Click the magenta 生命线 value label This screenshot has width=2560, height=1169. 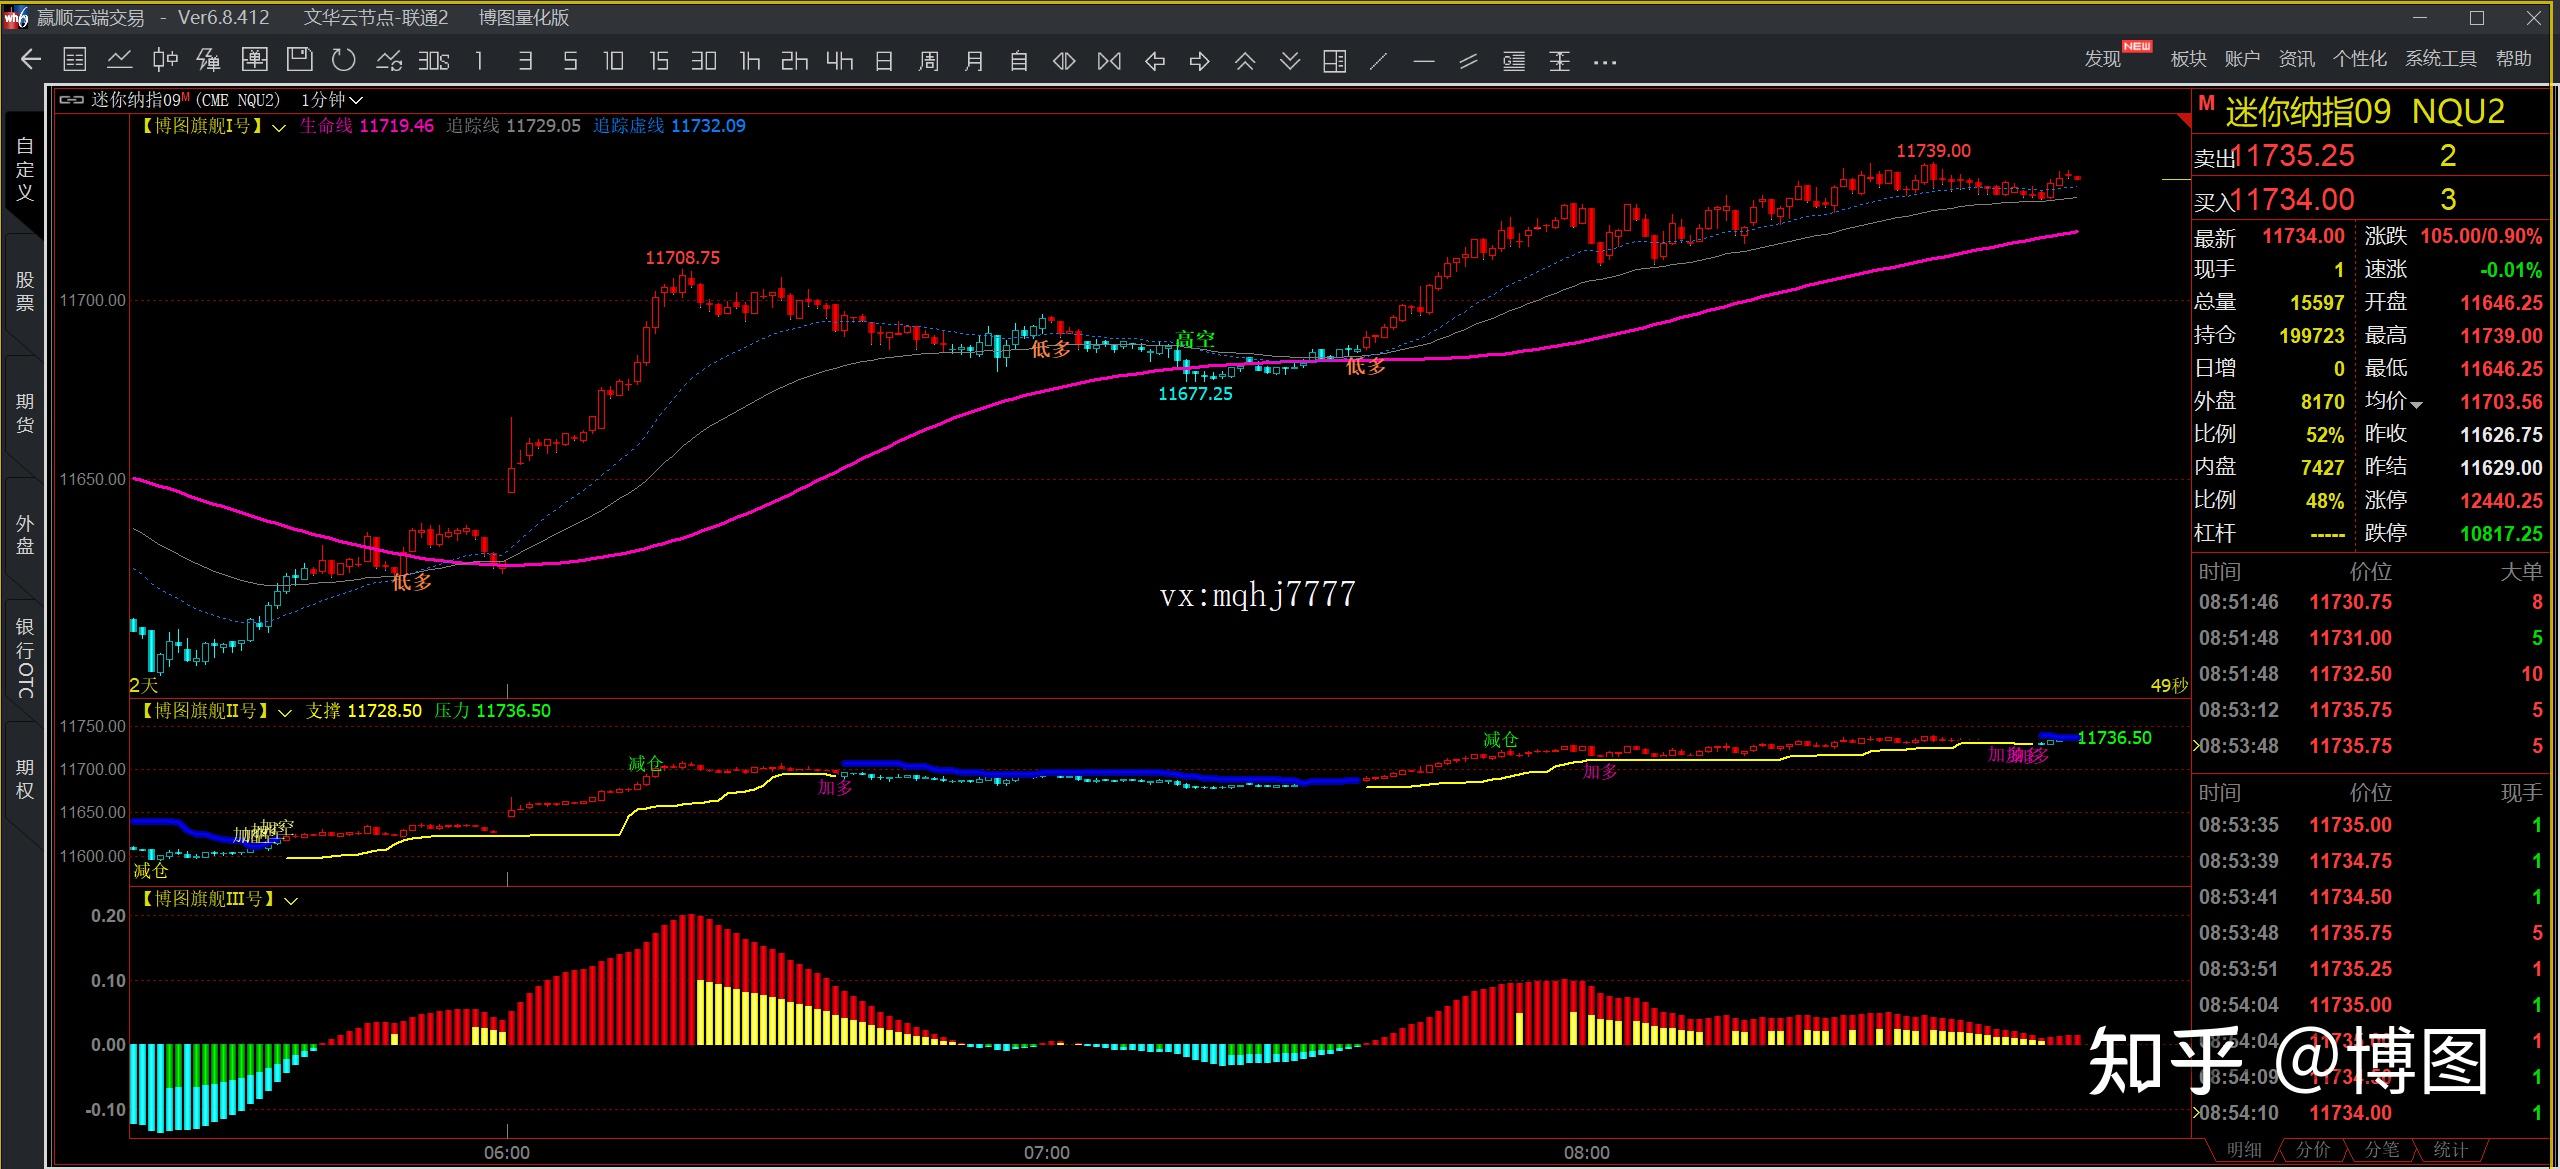coord(396,126)
